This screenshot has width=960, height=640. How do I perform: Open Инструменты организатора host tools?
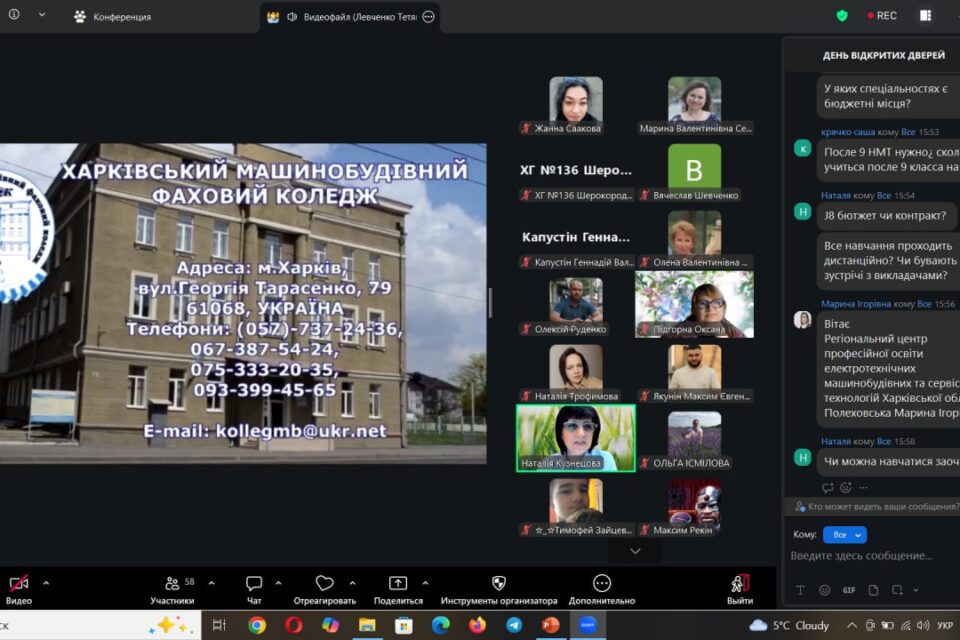(x=499, y=590)
